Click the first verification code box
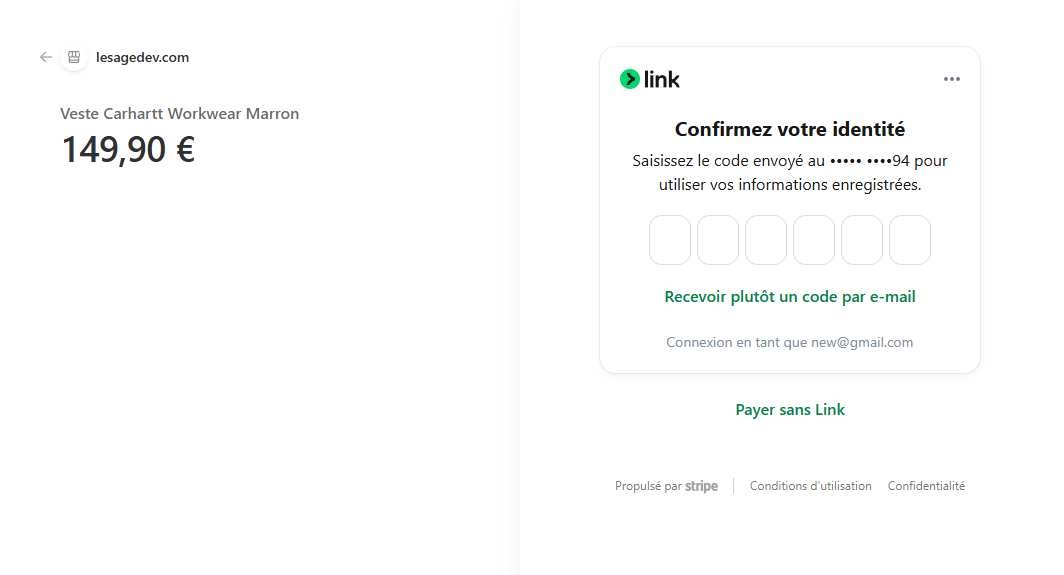The image size is (1064, 575). pyautogui.click(x=670, y=240)
